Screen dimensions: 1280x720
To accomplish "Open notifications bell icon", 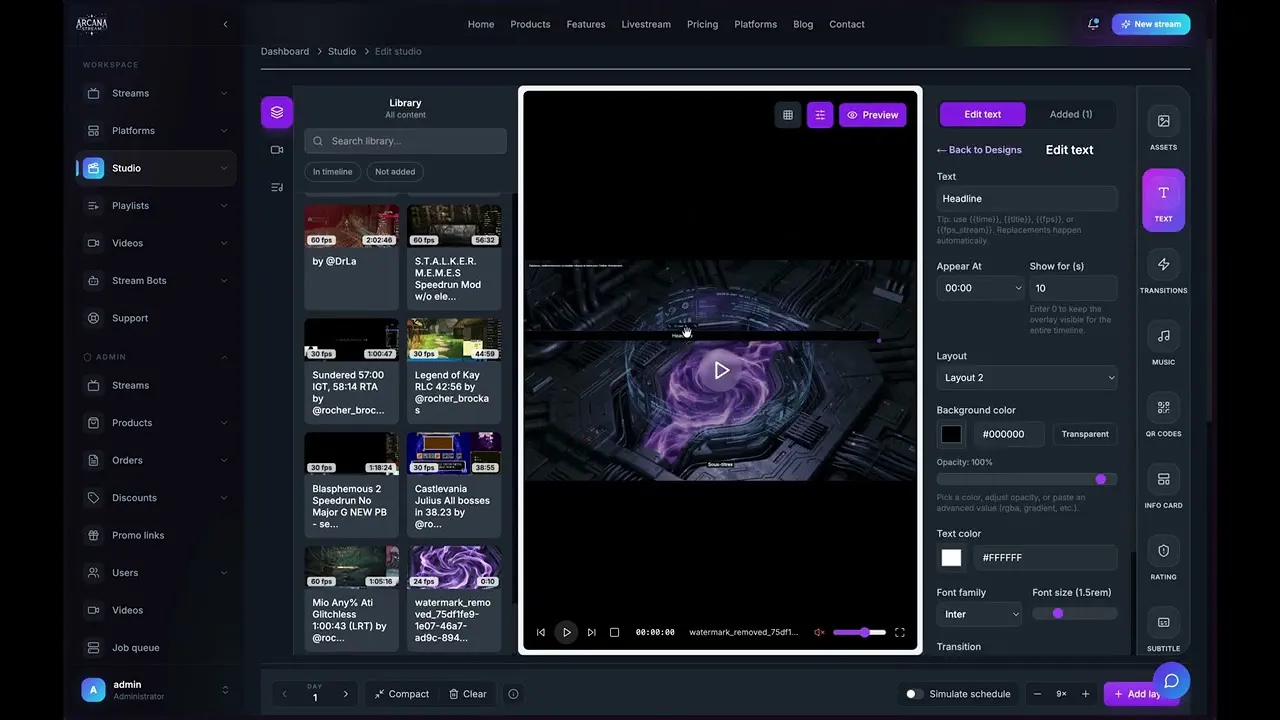I will (x=1093, y=24).
